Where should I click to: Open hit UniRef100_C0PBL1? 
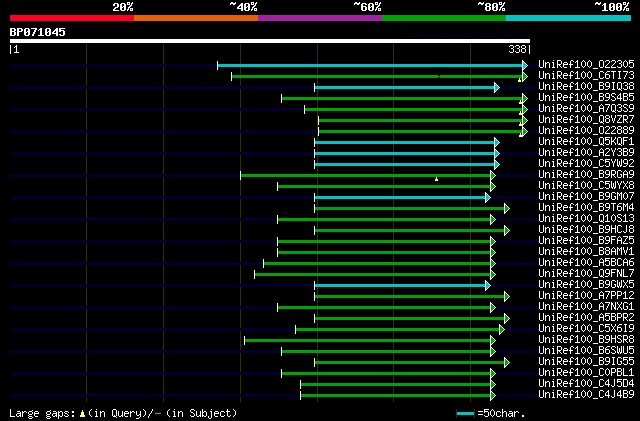(x=586, y=373)
